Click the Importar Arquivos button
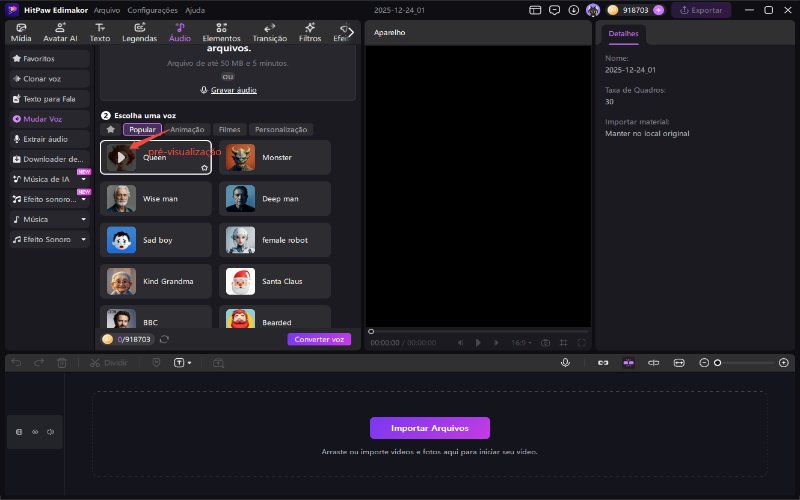800x500 pixels. click(430, 428)
